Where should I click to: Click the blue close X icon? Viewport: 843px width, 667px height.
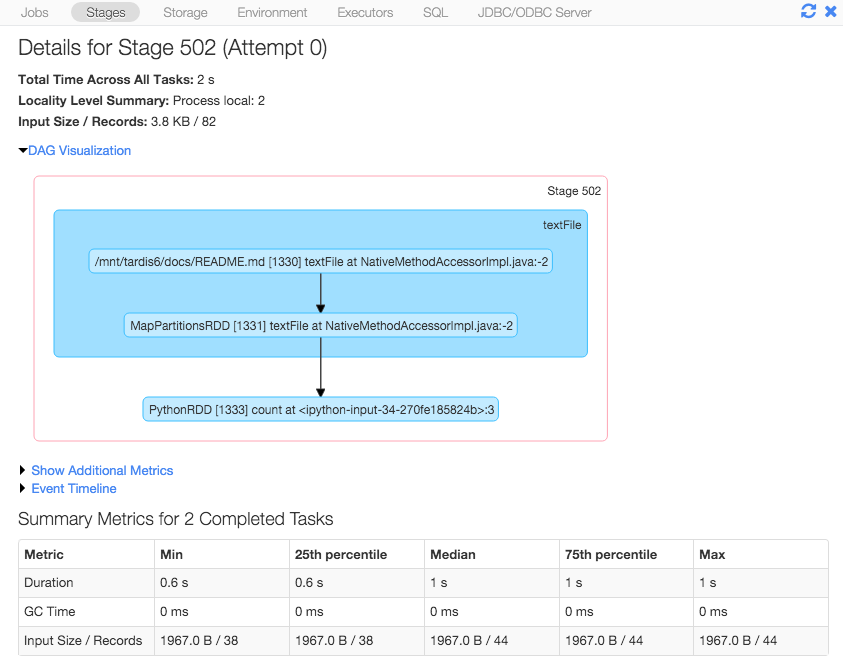(830, 12)
